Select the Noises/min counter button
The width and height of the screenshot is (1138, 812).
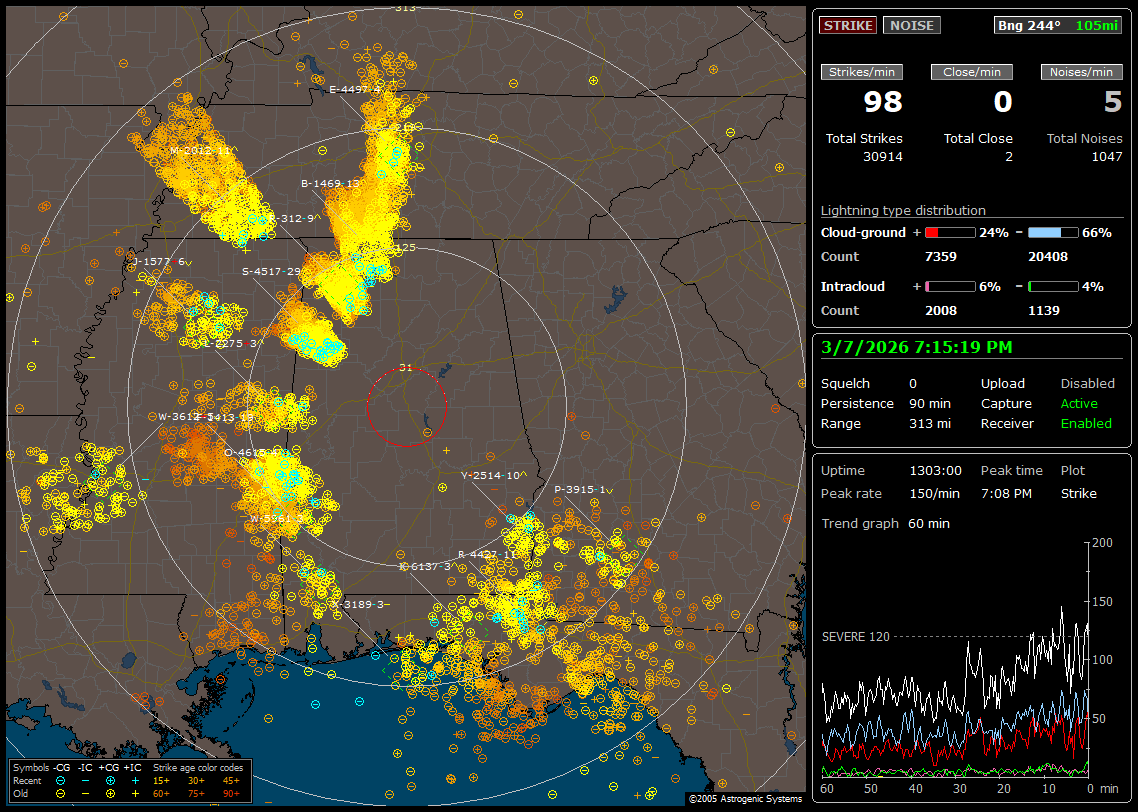1081,72
